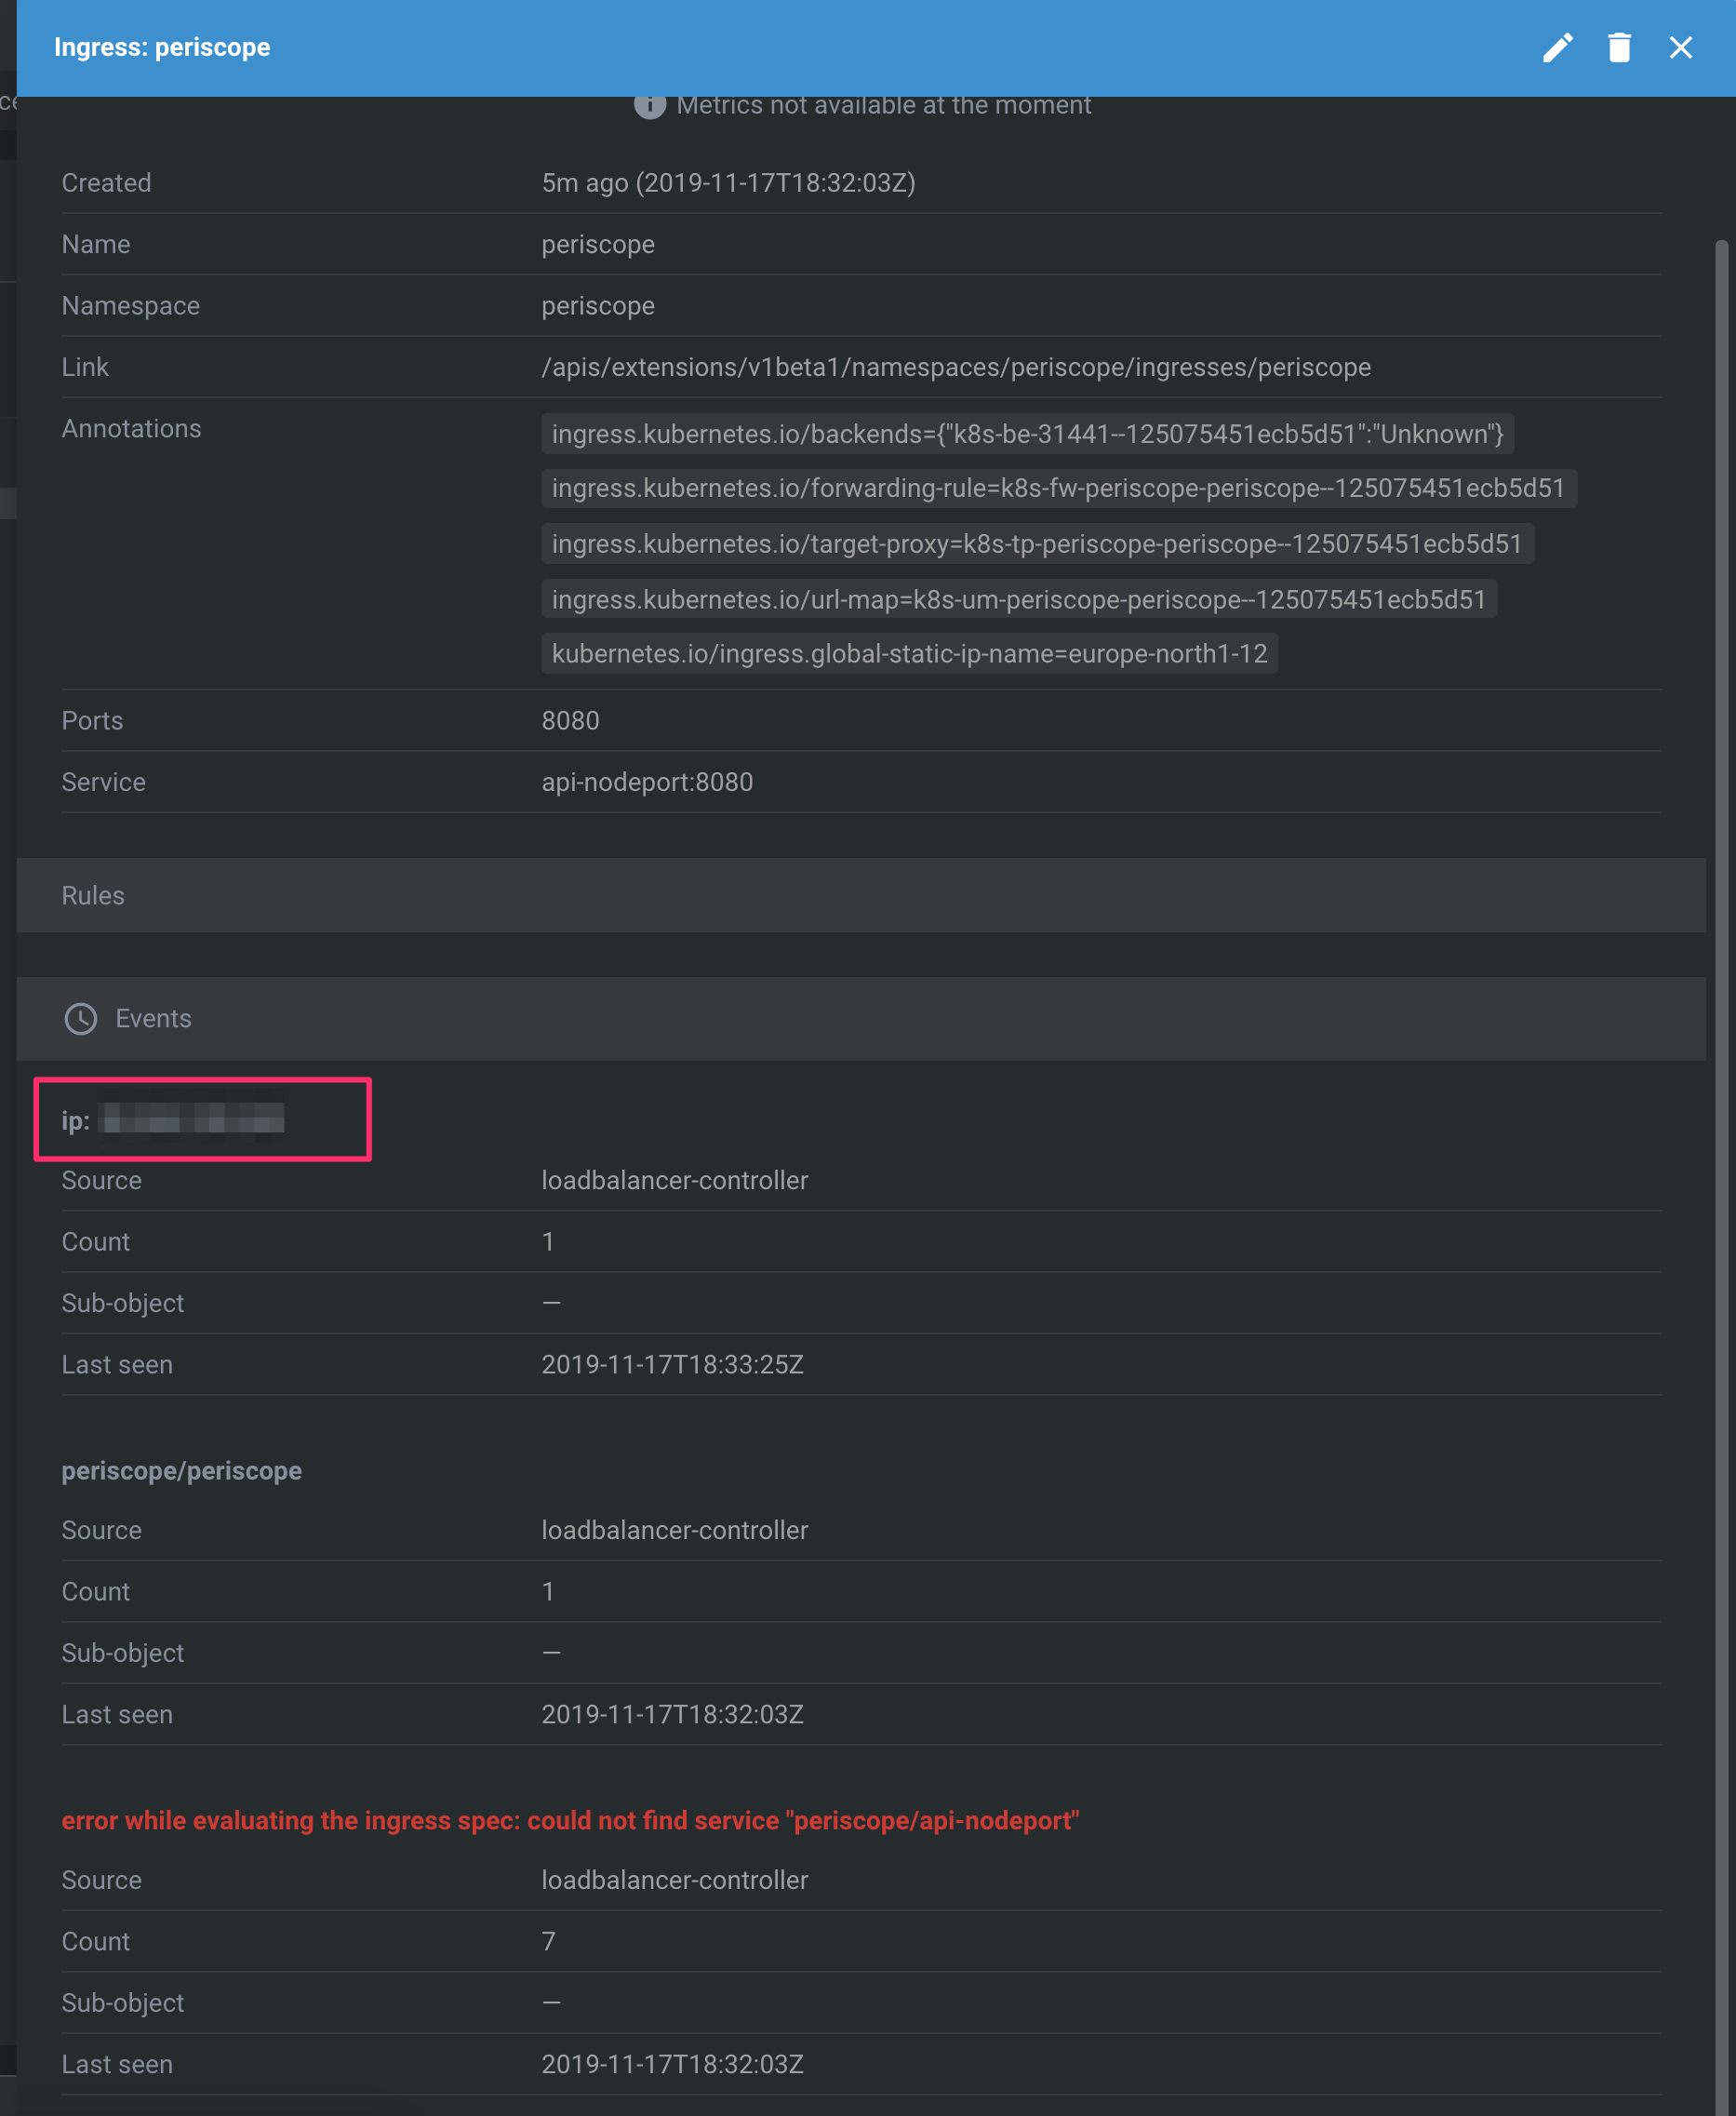Close the periscope ingress dialog
Screen dimensions: 1736x2116
click(x=1681, y=47)
